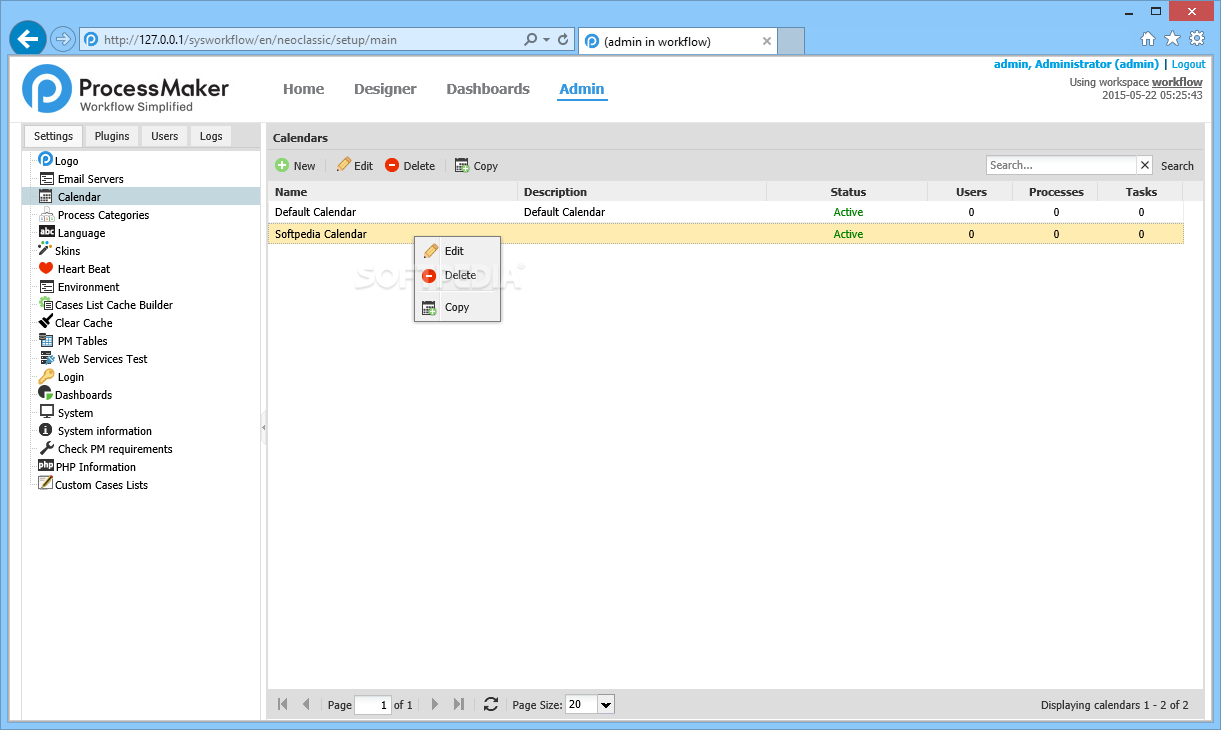Click the browser forward button
Screen dimensions: 1221x730
click(62, 39)
